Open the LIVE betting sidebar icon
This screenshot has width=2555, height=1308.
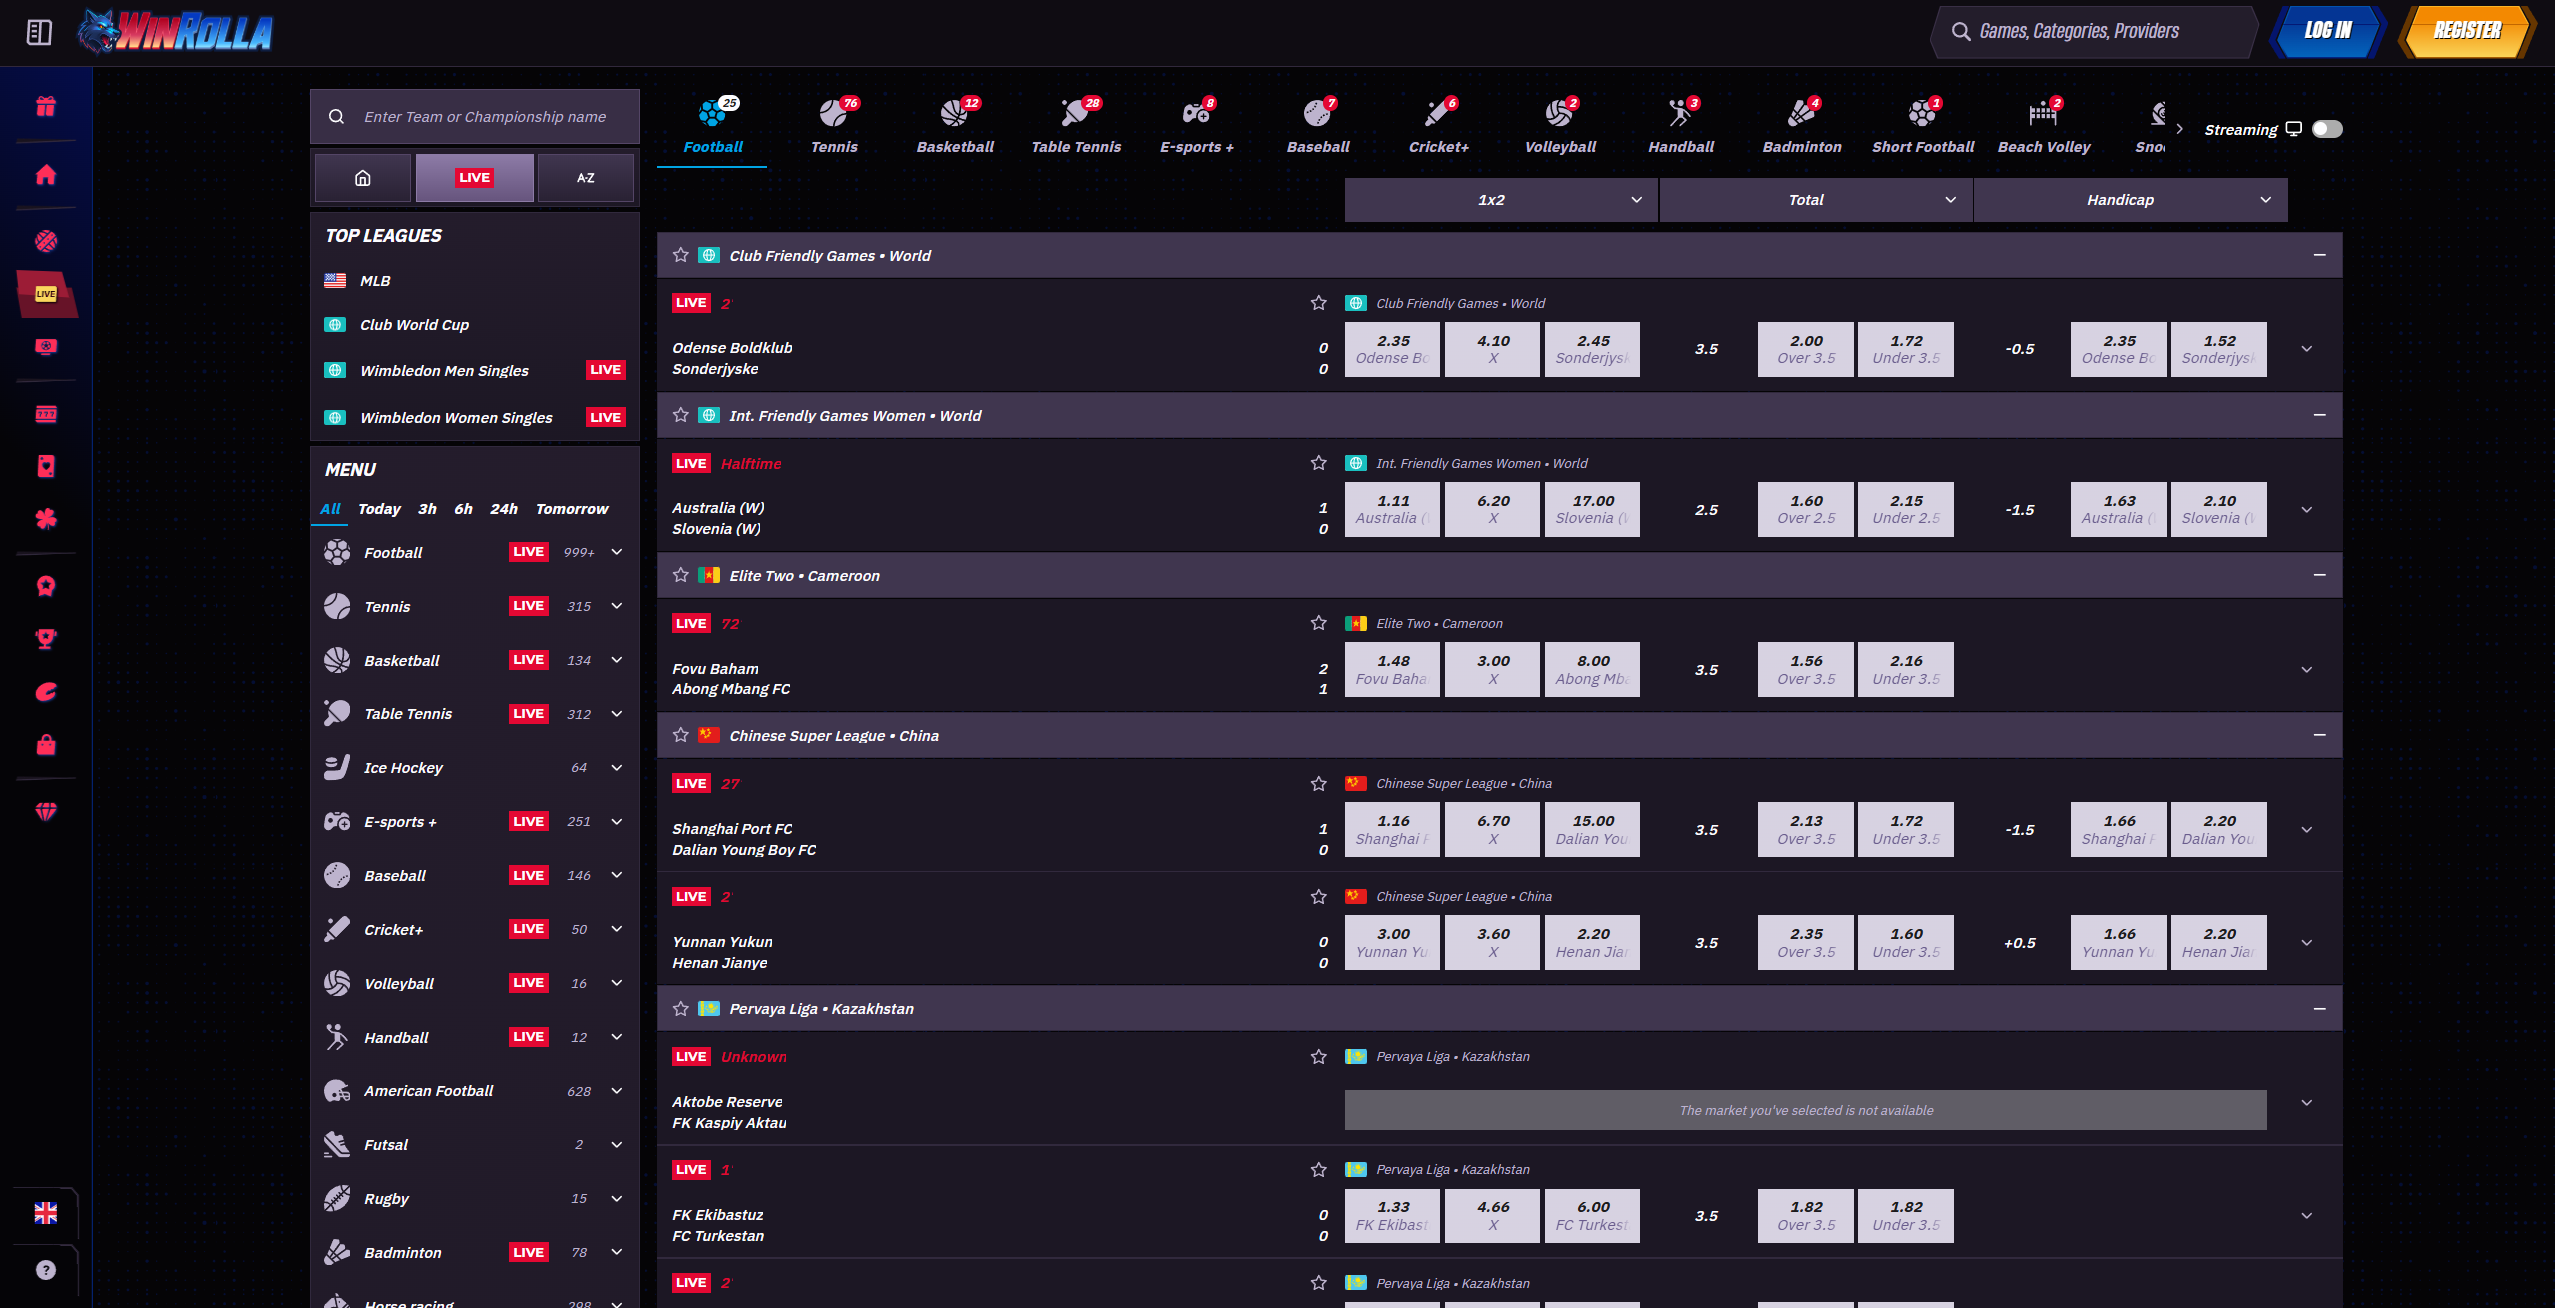tap(46, 294)
